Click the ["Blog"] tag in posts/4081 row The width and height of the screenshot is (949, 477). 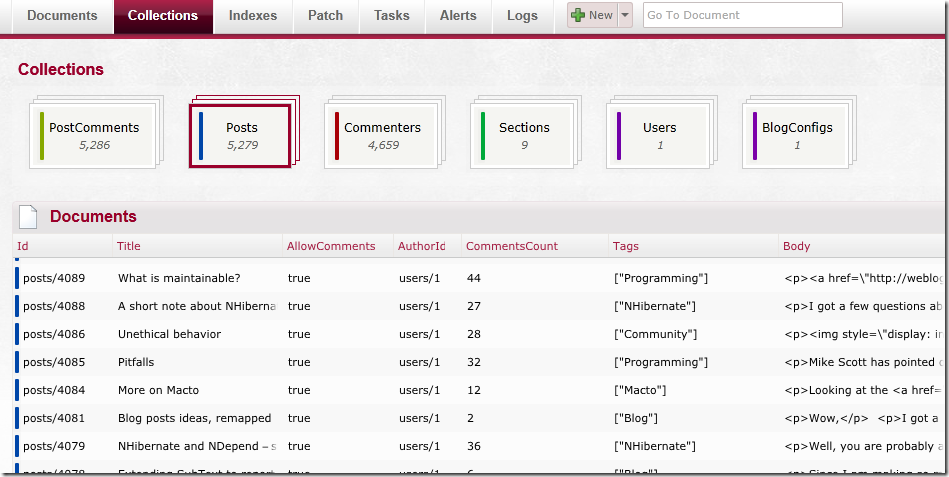635,418
